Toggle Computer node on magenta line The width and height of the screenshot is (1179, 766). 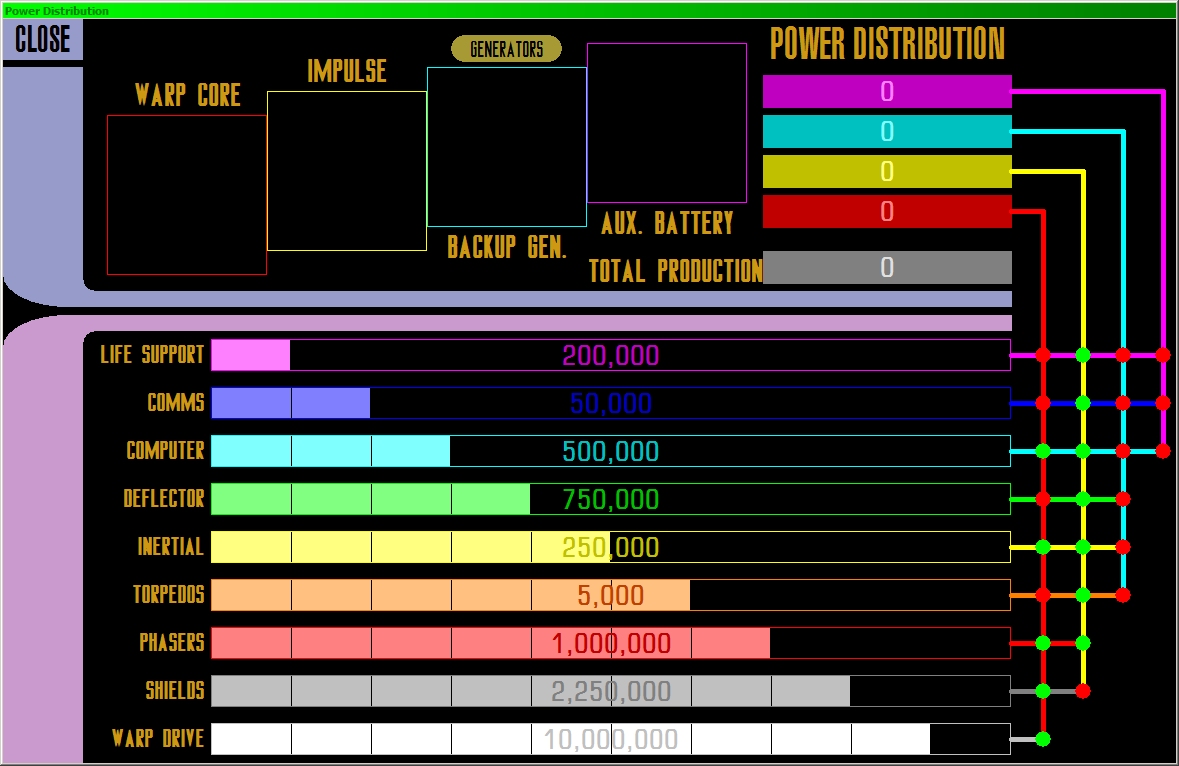coord(1163,451)
